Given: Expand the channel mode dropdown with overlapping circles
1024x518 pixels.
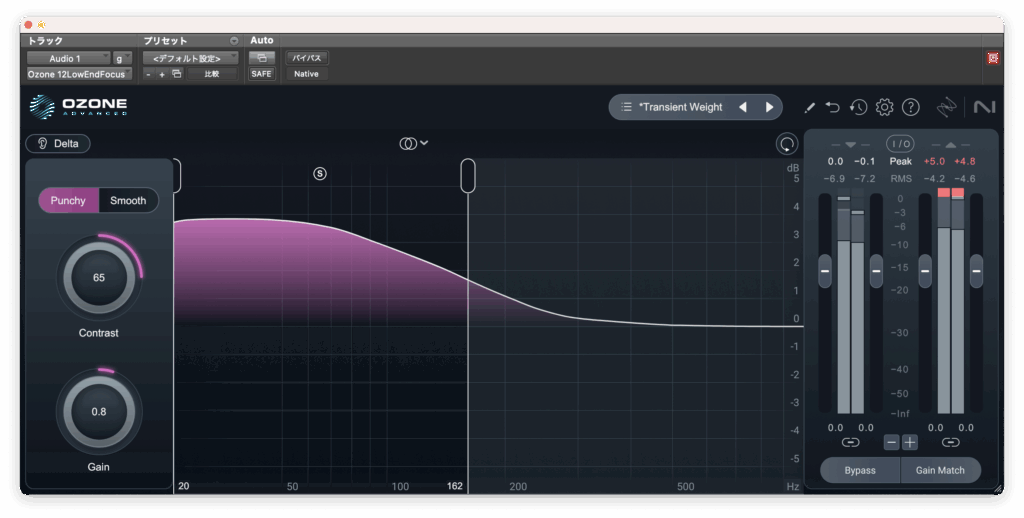Looking at the screenshot, I should pyautogui.click(x=414, y=143).
